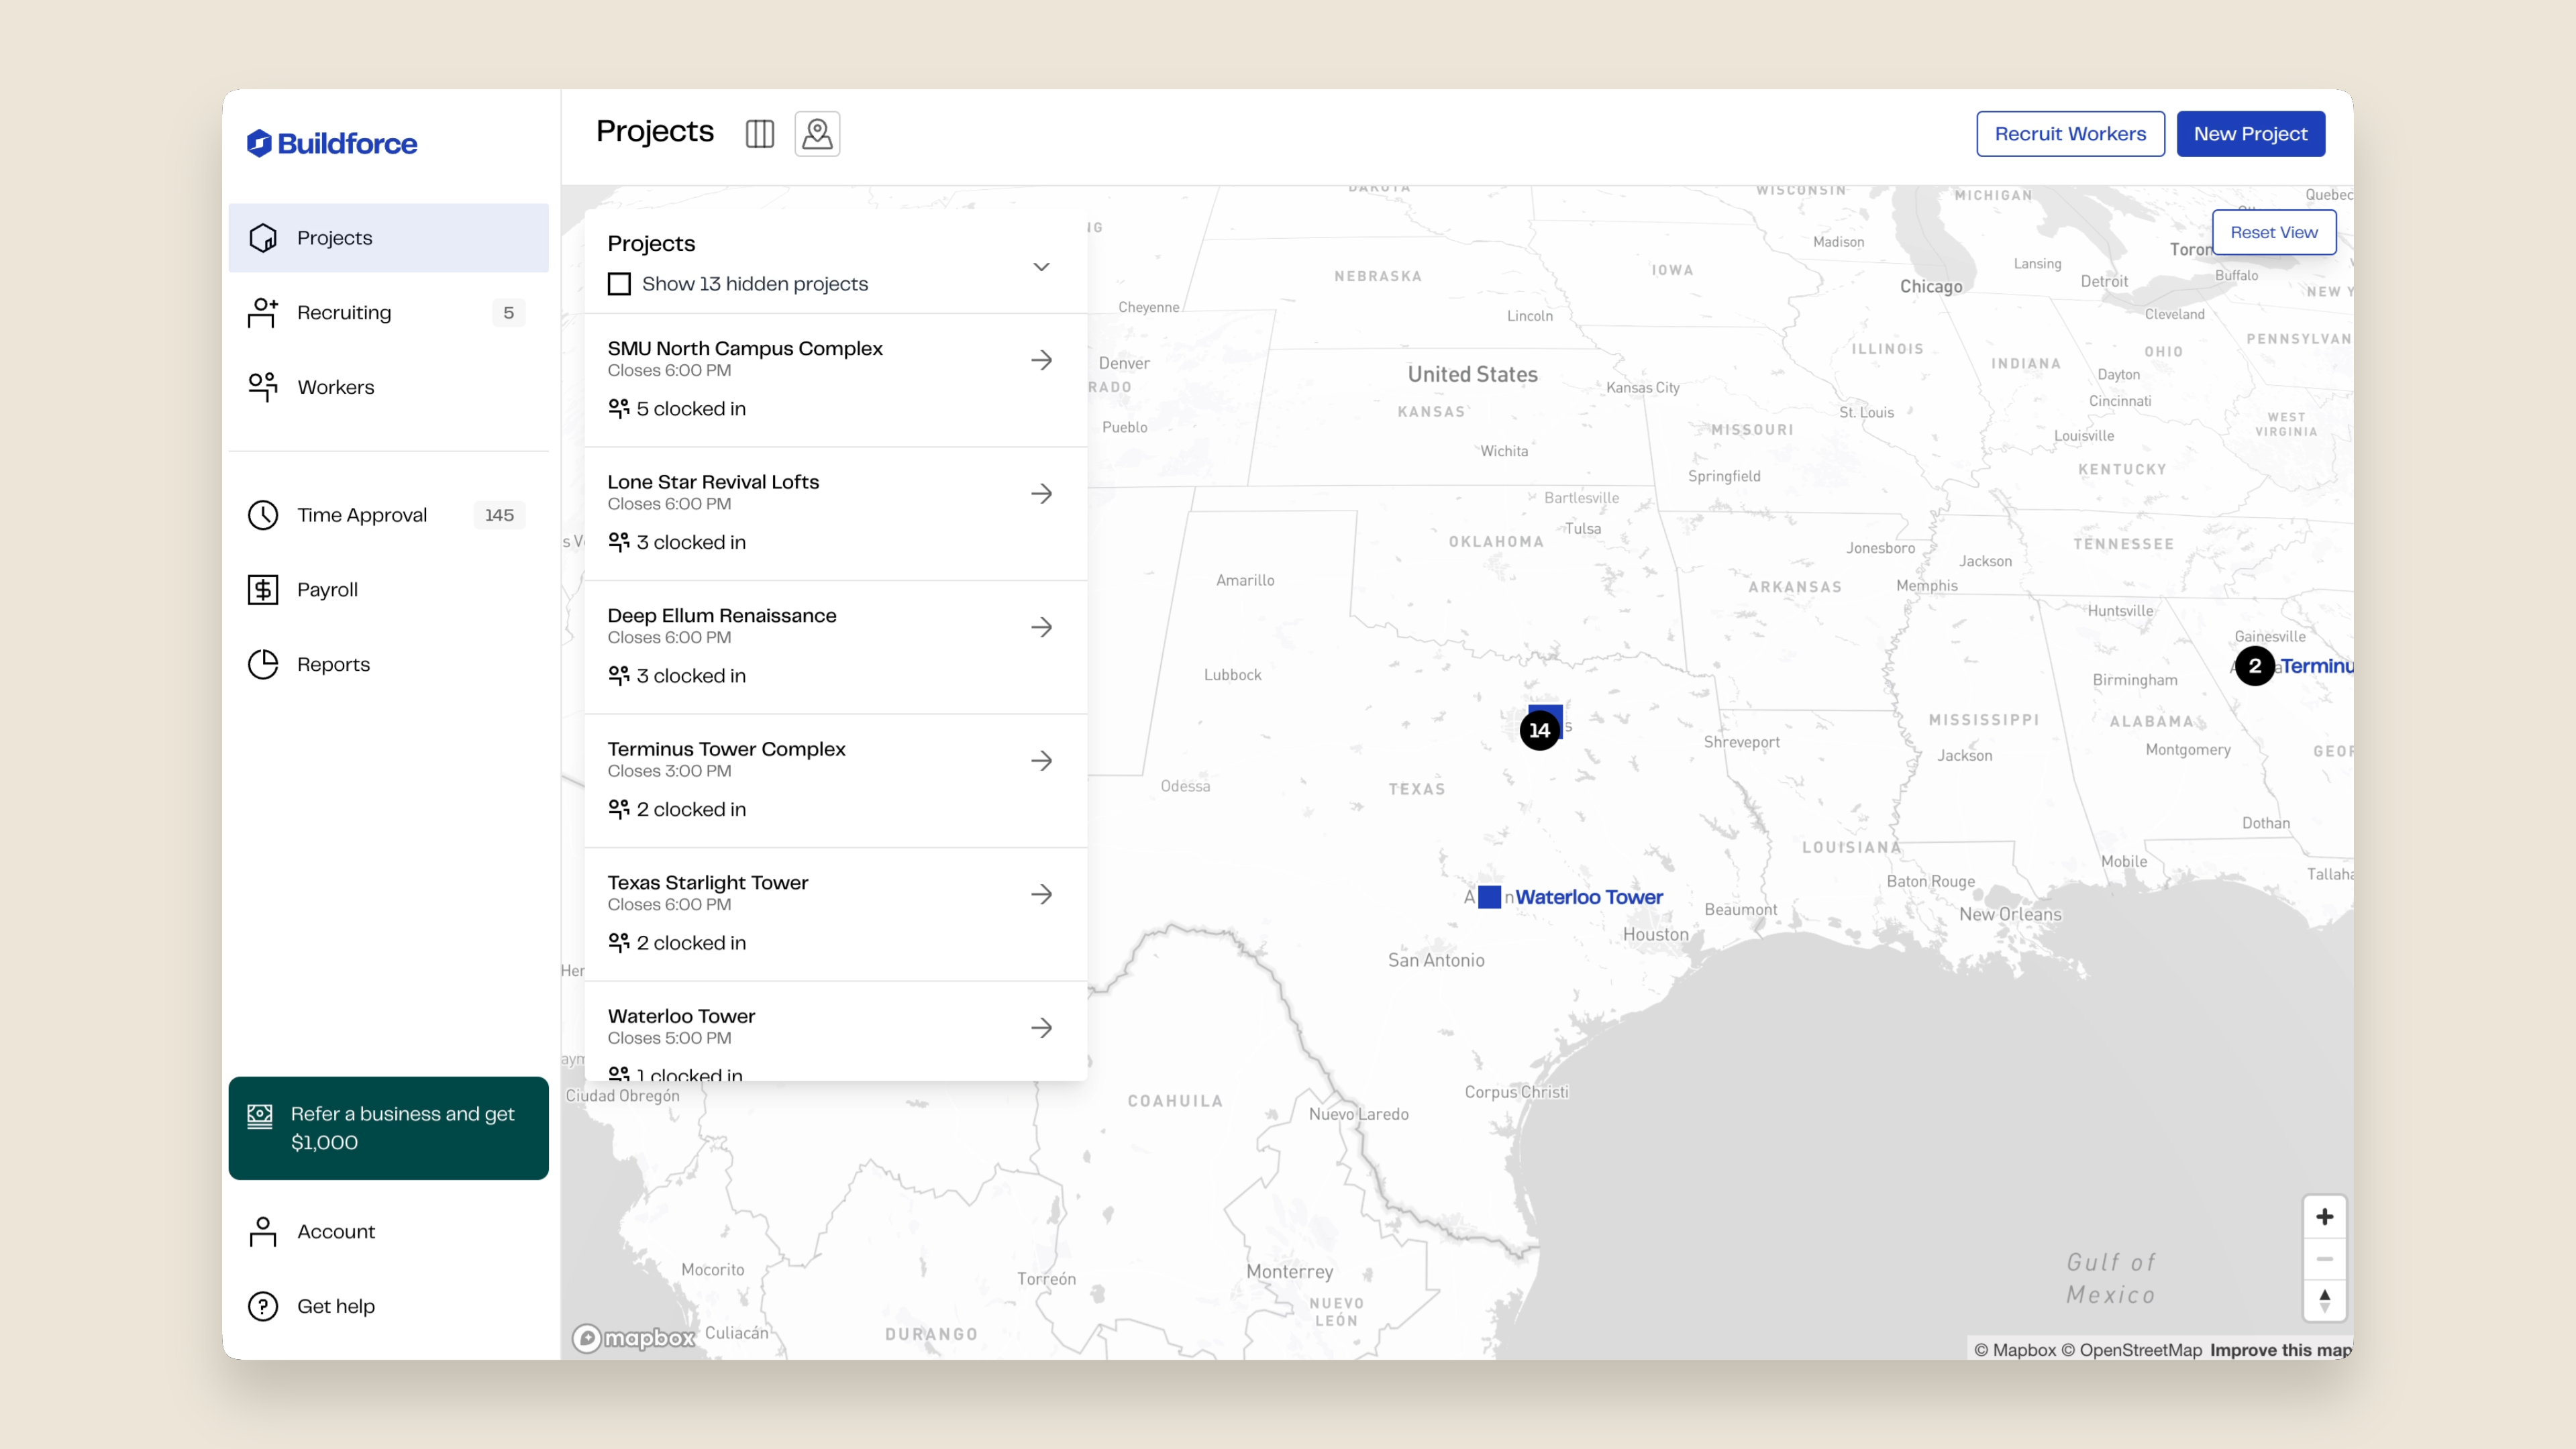Click Closes 5:00 PM text

669,1038
